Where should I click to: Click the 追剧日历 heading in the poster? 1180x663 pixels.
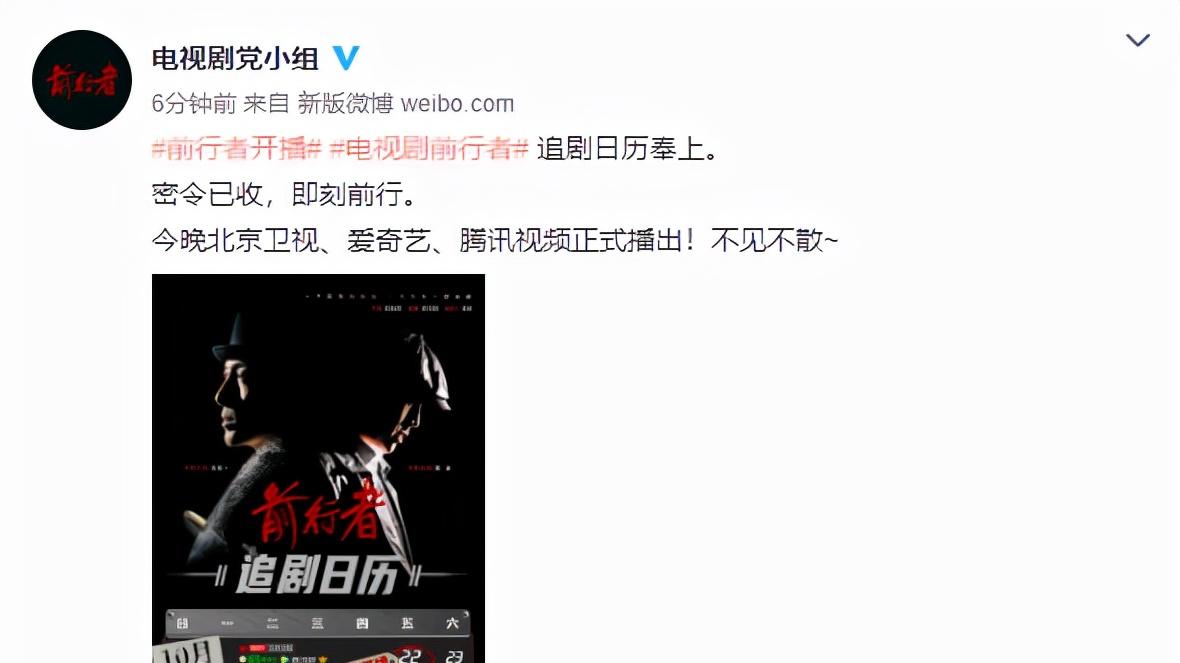pos(317,576)
